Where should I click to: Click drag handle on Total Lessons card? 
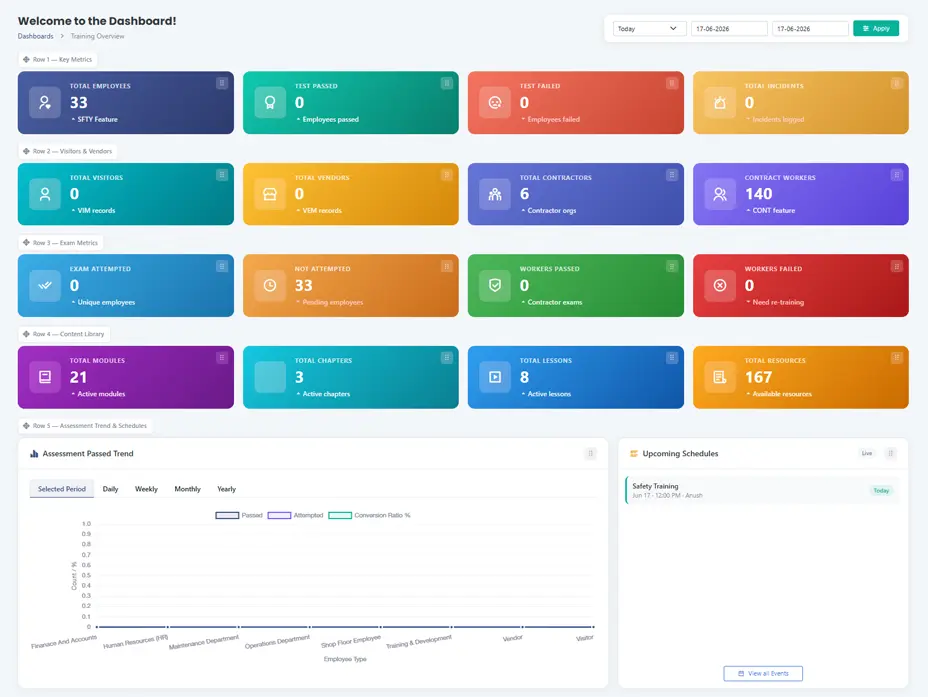pyautogui.click(x=672, y=358)
